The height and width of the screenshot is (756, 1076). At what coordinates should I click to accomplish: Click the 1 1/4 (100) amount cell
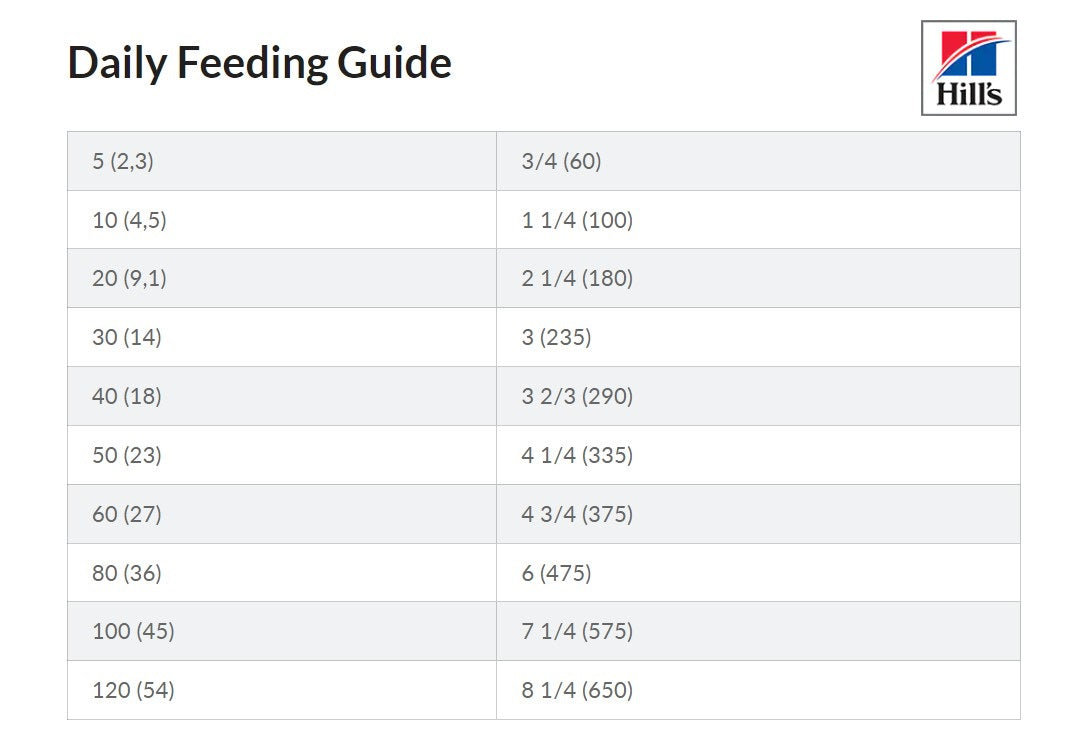coord(577,220)
